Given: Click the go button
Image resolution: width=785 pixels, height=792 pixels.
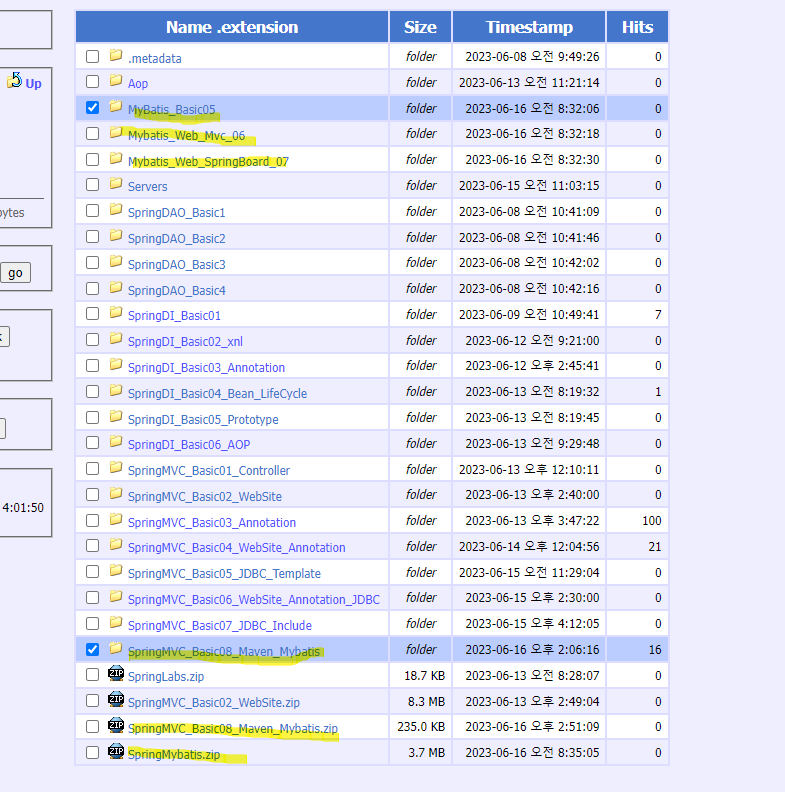Looking at the screenshot, I should coord(15,273).
